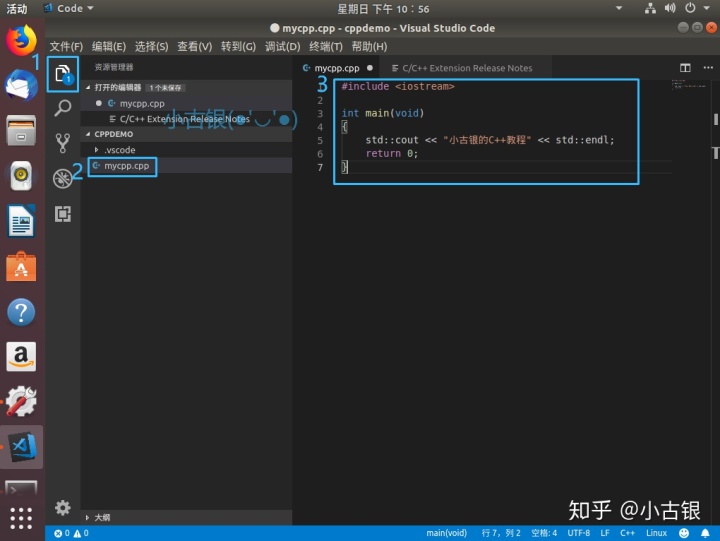Open the 转到(G) menu
The image size is (720, 541).
pyautogui.click(x=238, y=46)
